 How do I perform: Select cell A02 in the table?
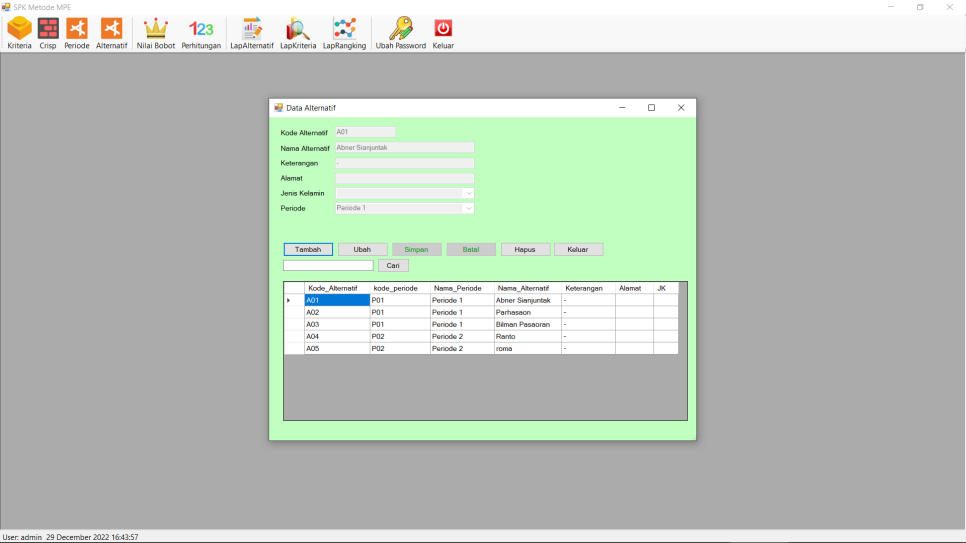pos(337,312)
